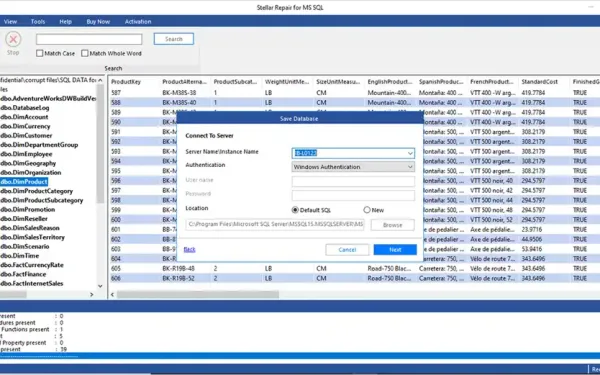The width and height of the screenshot is (600, 375).
Task: Select the New location radio button
Action: click(x=367, y=210)
